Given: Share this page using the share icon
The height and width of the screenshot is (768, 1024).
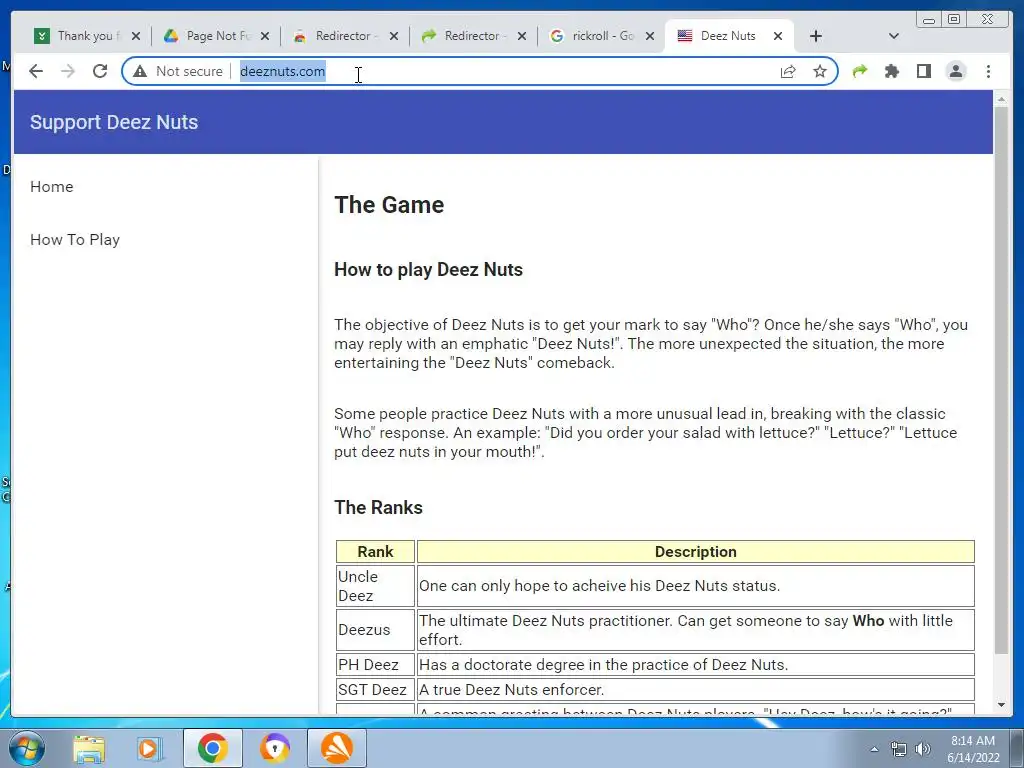Looking at the screenshot, I should click(x=788, y=71).
